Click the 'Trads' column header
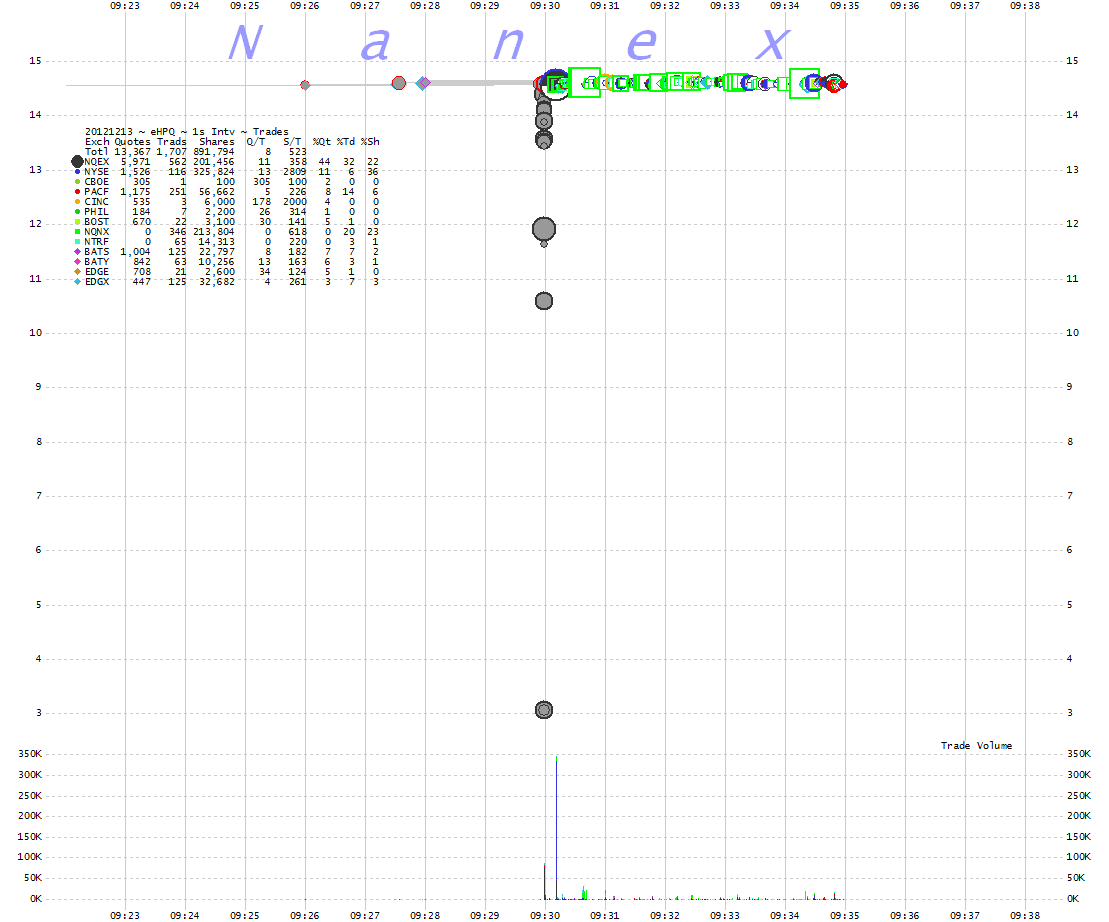1109x922 pixels. pyautogui.click(x=171, y=141)
